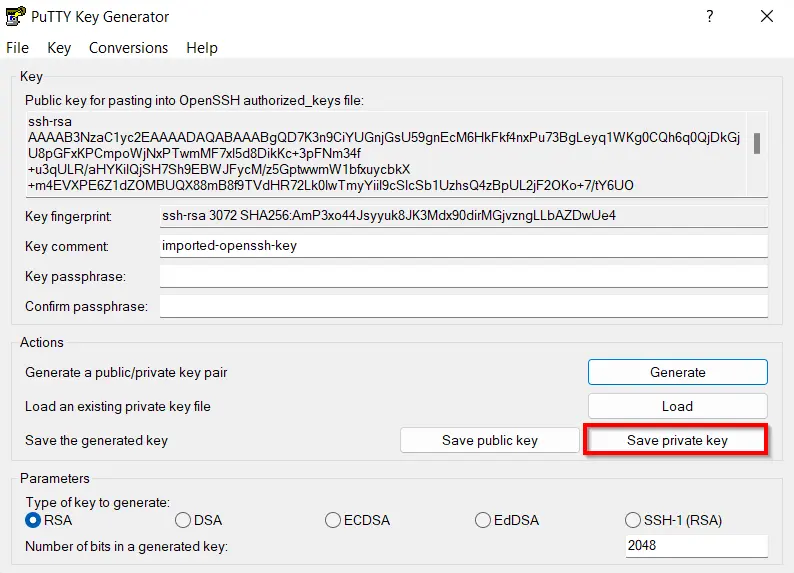Click the 'Key fingerprint:' label
Image resolution: width=794 pixels, height=573 pixels.
[x=68, y=217]
